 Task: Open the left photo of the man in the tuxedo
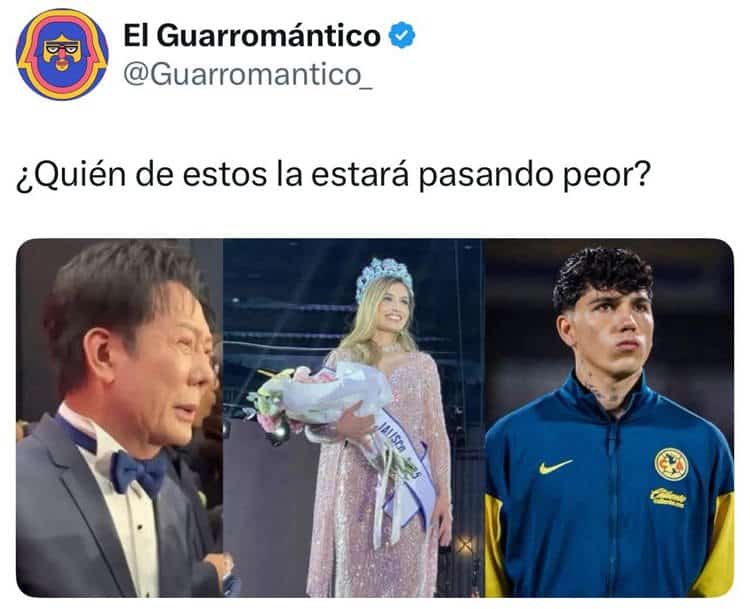[x=120, y=418]
